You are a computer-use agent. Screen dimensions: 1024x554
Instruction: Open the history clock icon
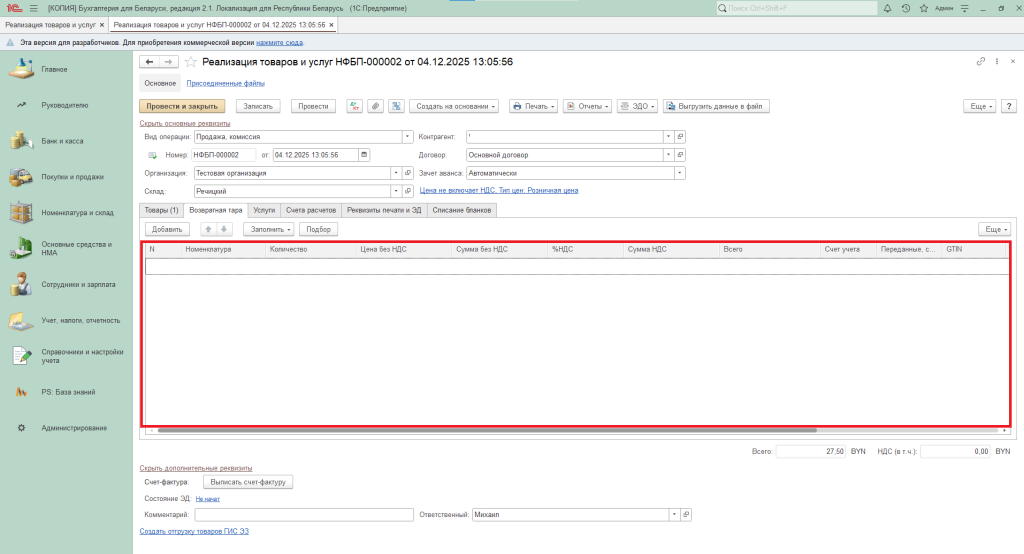point(904,8)
